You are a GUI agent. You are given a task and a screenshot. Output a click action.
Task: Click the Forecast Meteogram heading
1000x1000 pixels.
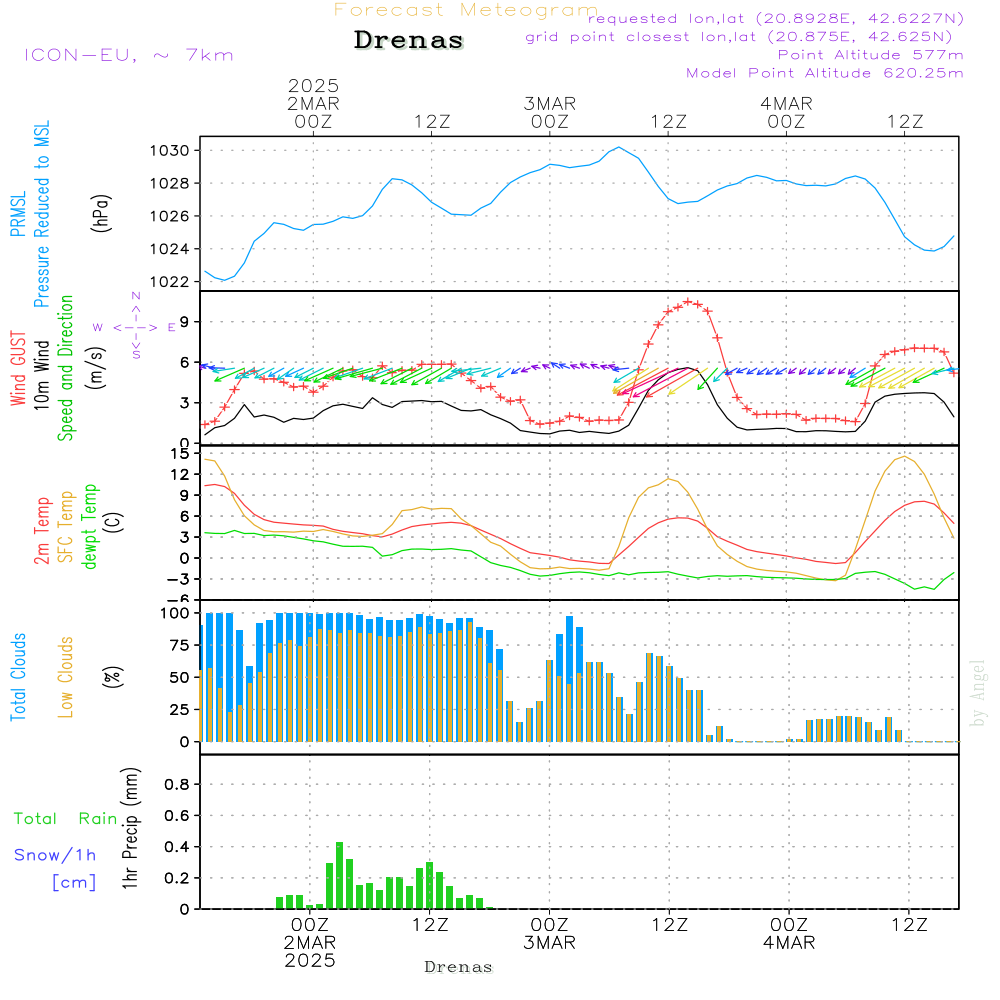(466, 10)
